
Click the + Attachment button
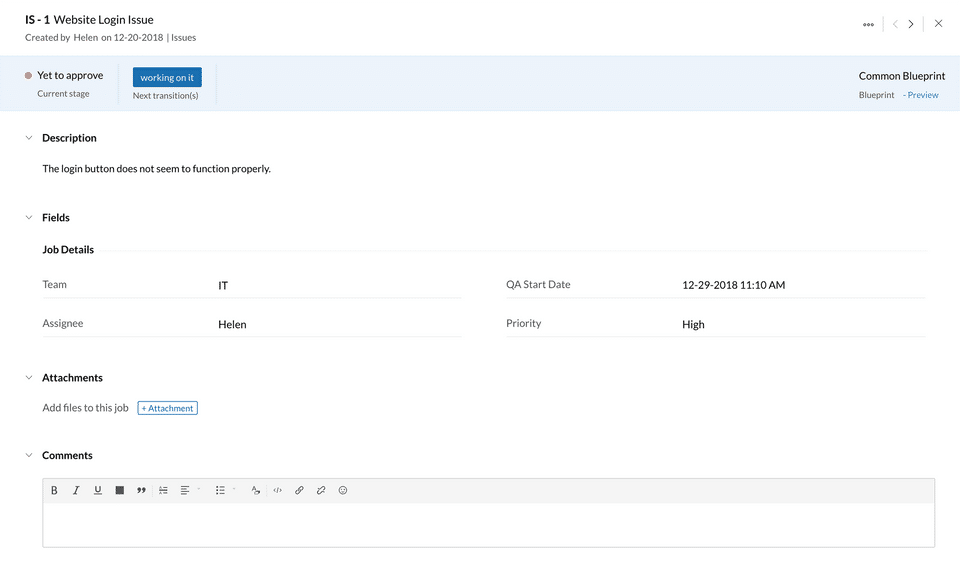point(167,408)
